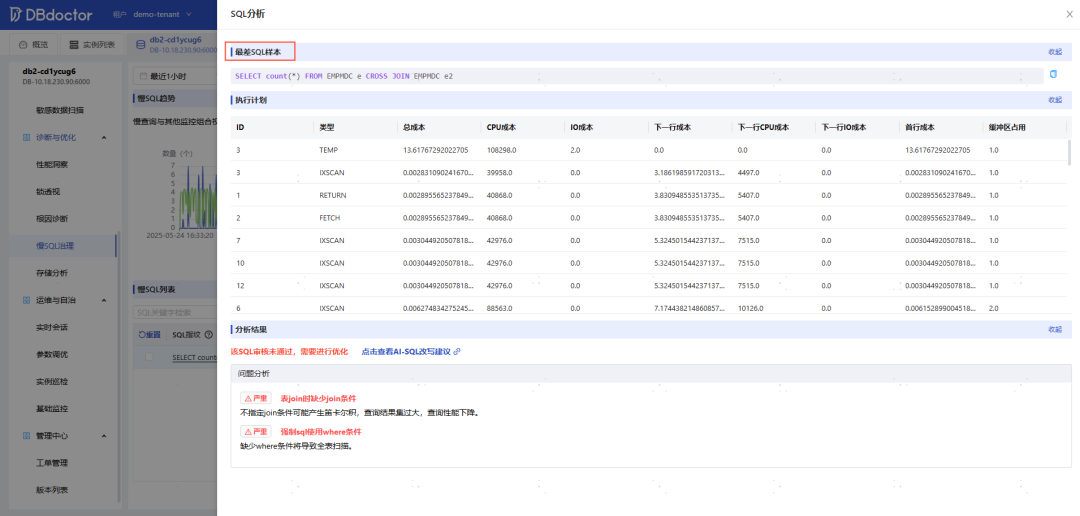This screenshot has height=516, width=1080.
Task: Collapse the 分析结果 section via 收起
Action: (1055, 329)
